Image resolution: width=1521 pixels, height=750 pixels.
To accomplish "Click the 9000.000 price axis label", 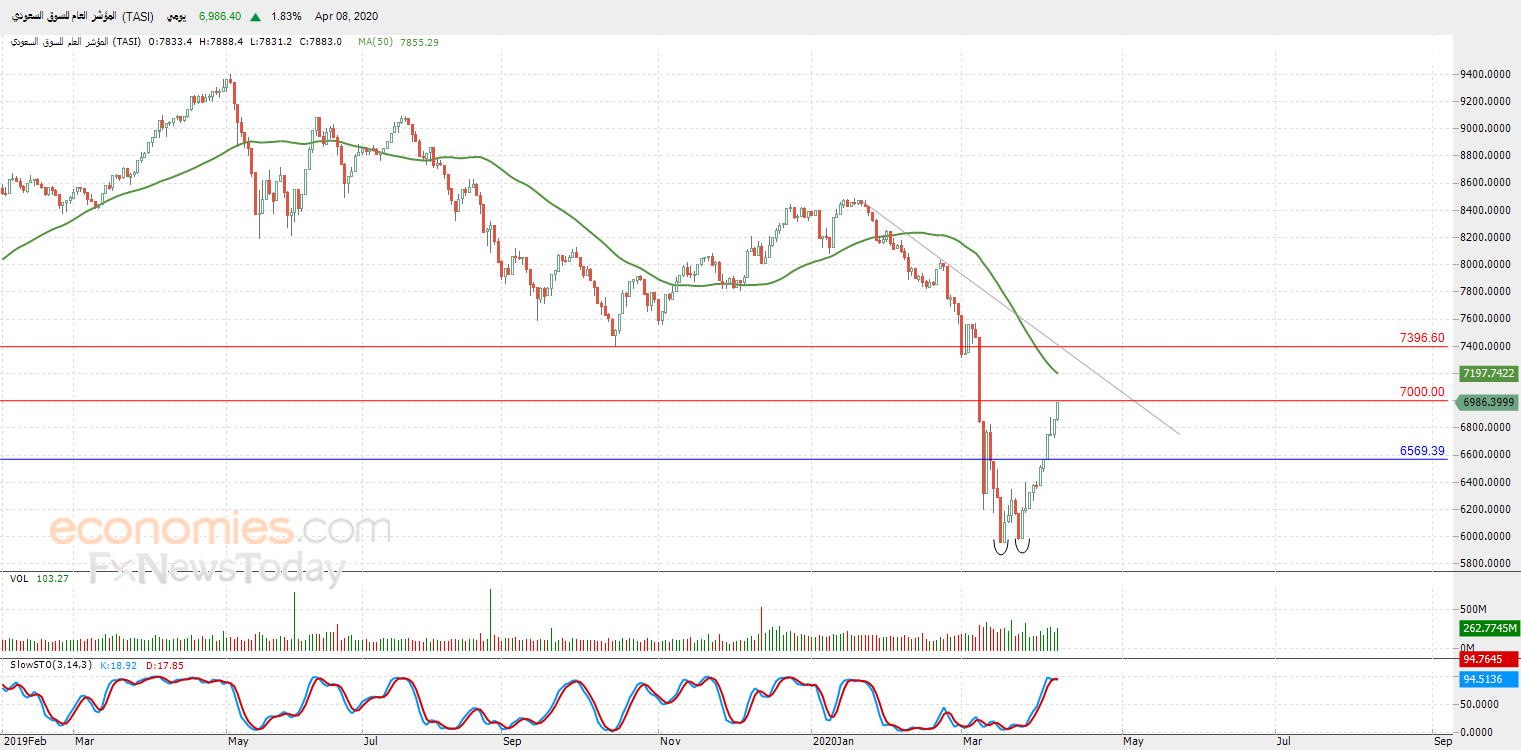I will (1484, 128).
